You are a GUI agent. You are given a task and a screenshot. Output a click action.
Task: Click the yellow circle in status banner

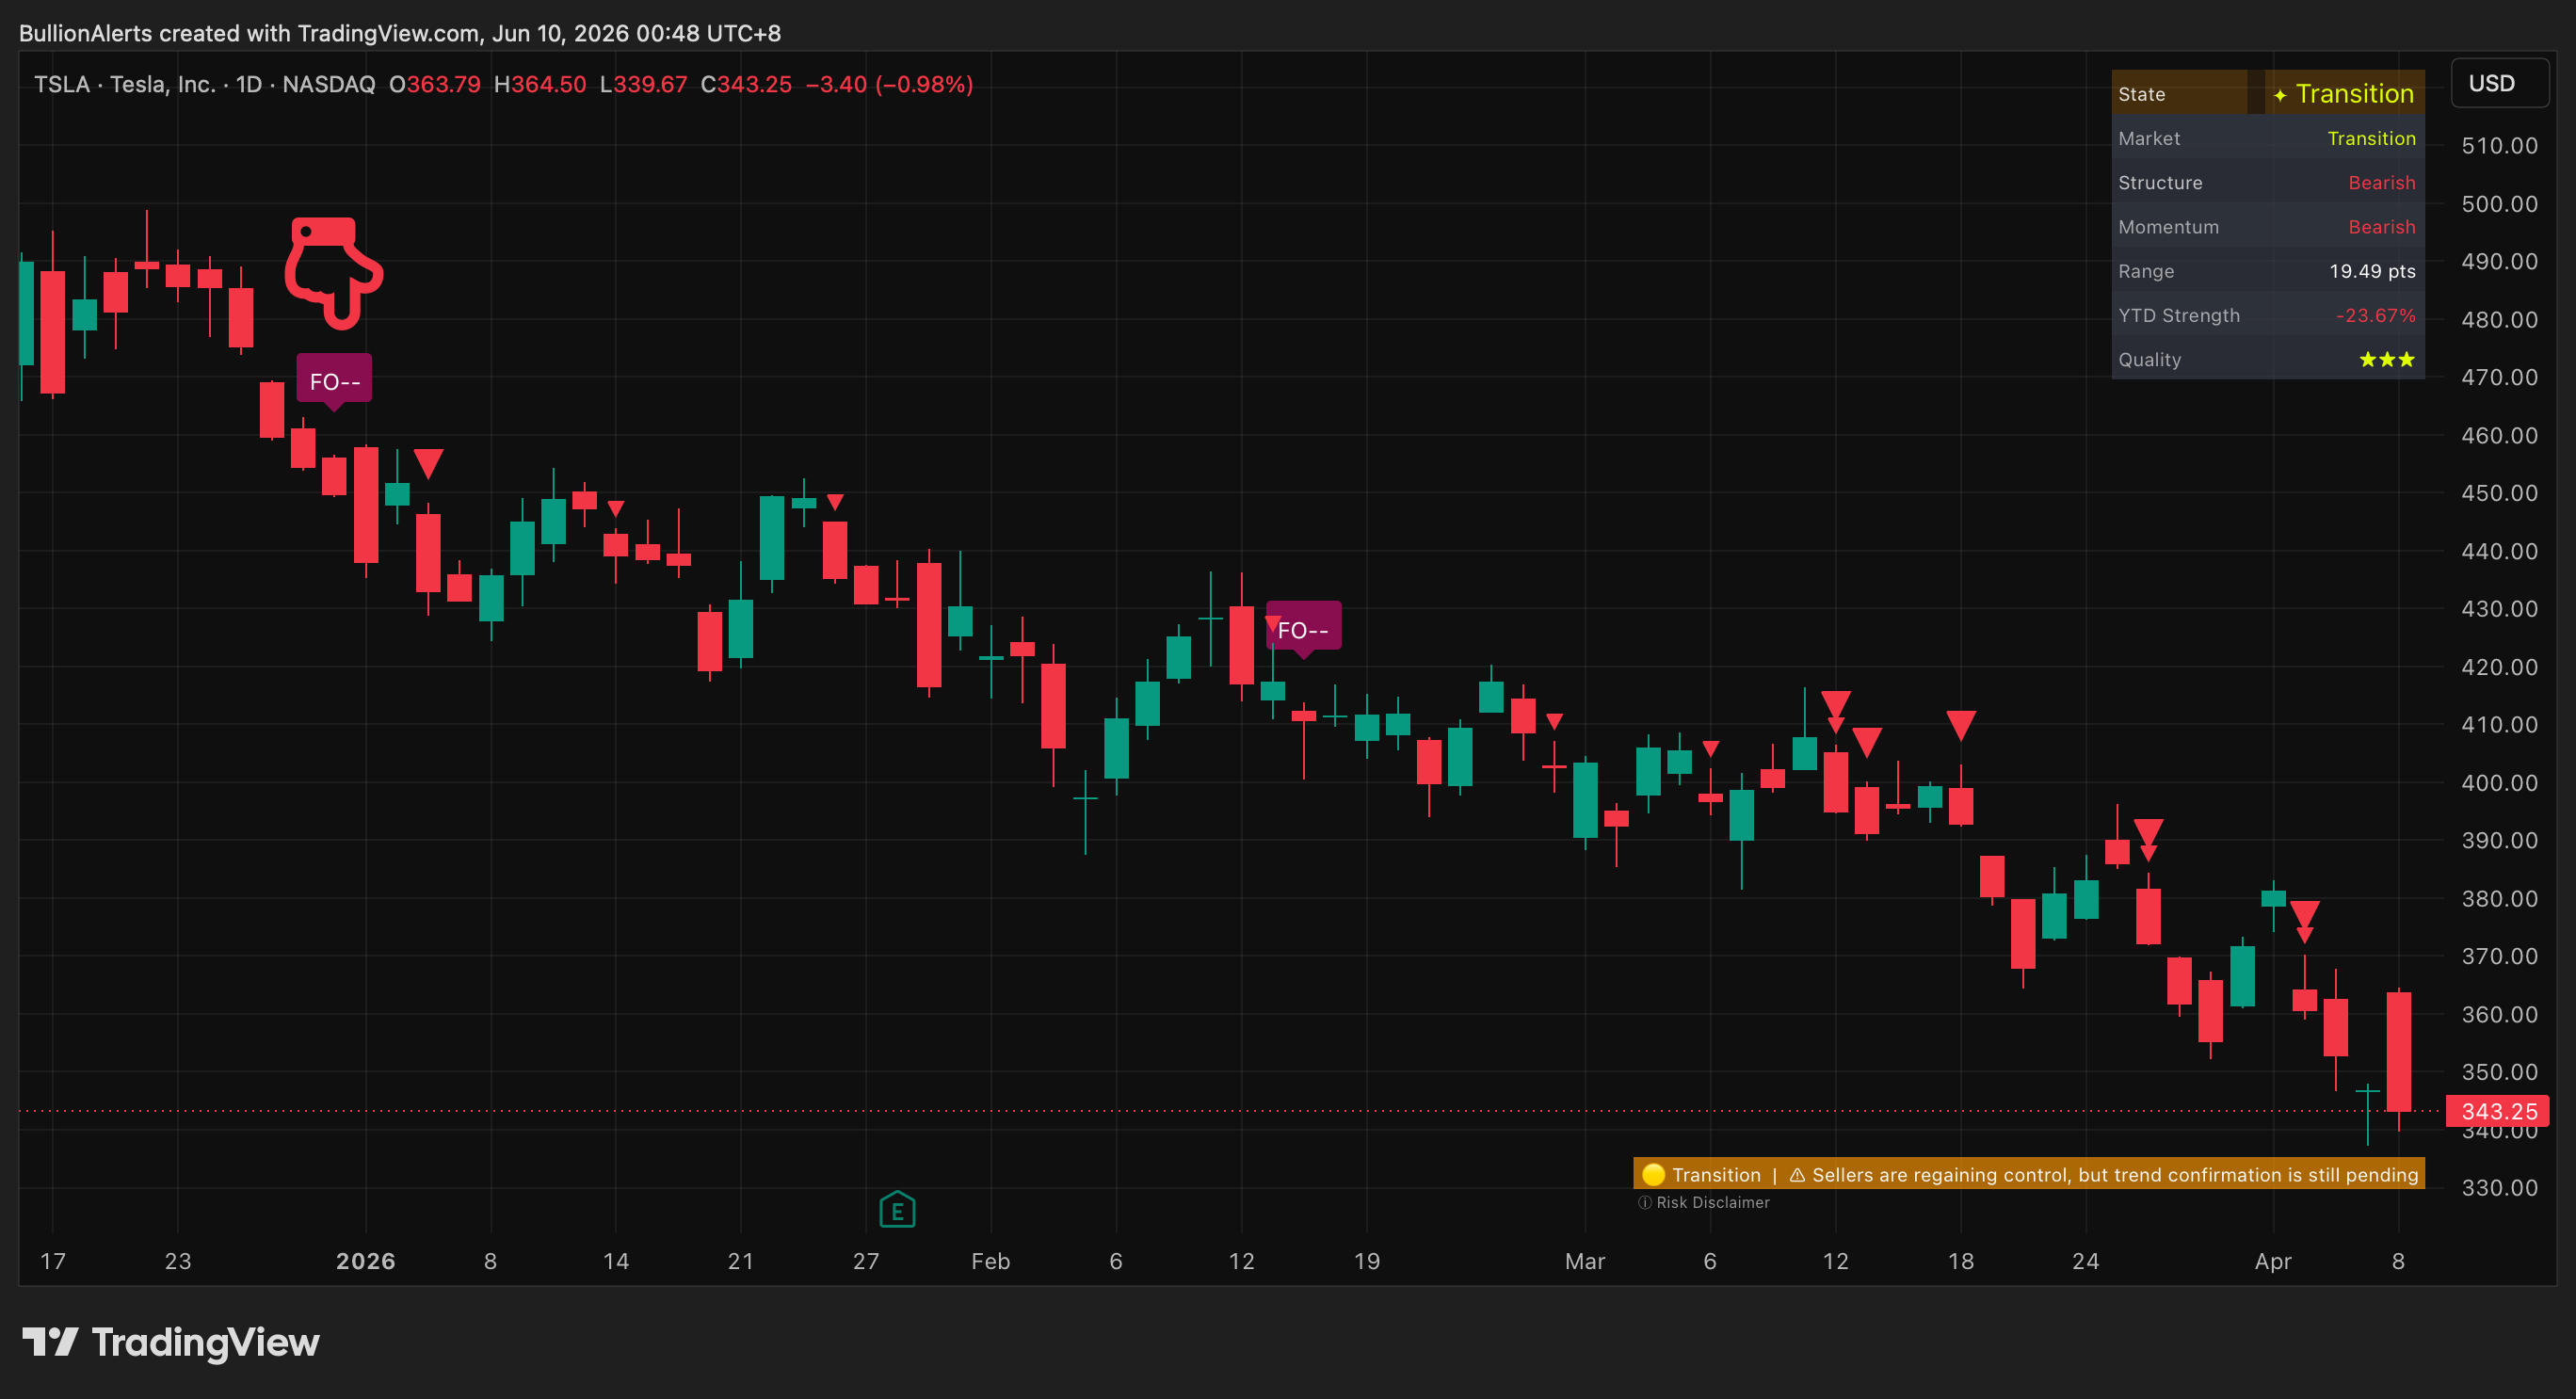point(1653,1174)
